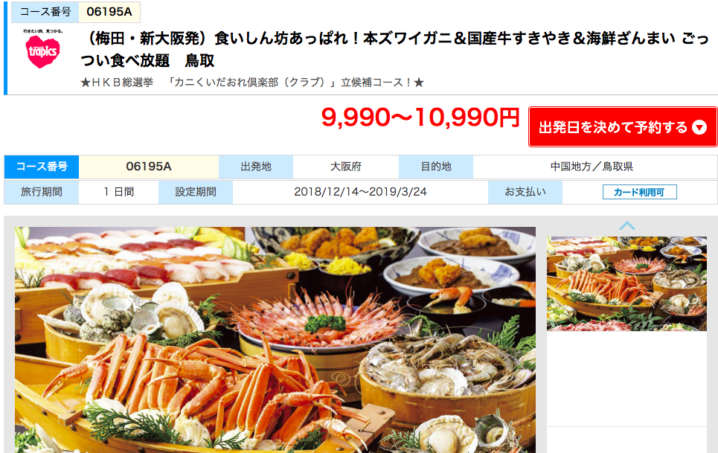718x453 pixels.
Task: Click the 06195A course number at top
Action: [x=109, y=12]
